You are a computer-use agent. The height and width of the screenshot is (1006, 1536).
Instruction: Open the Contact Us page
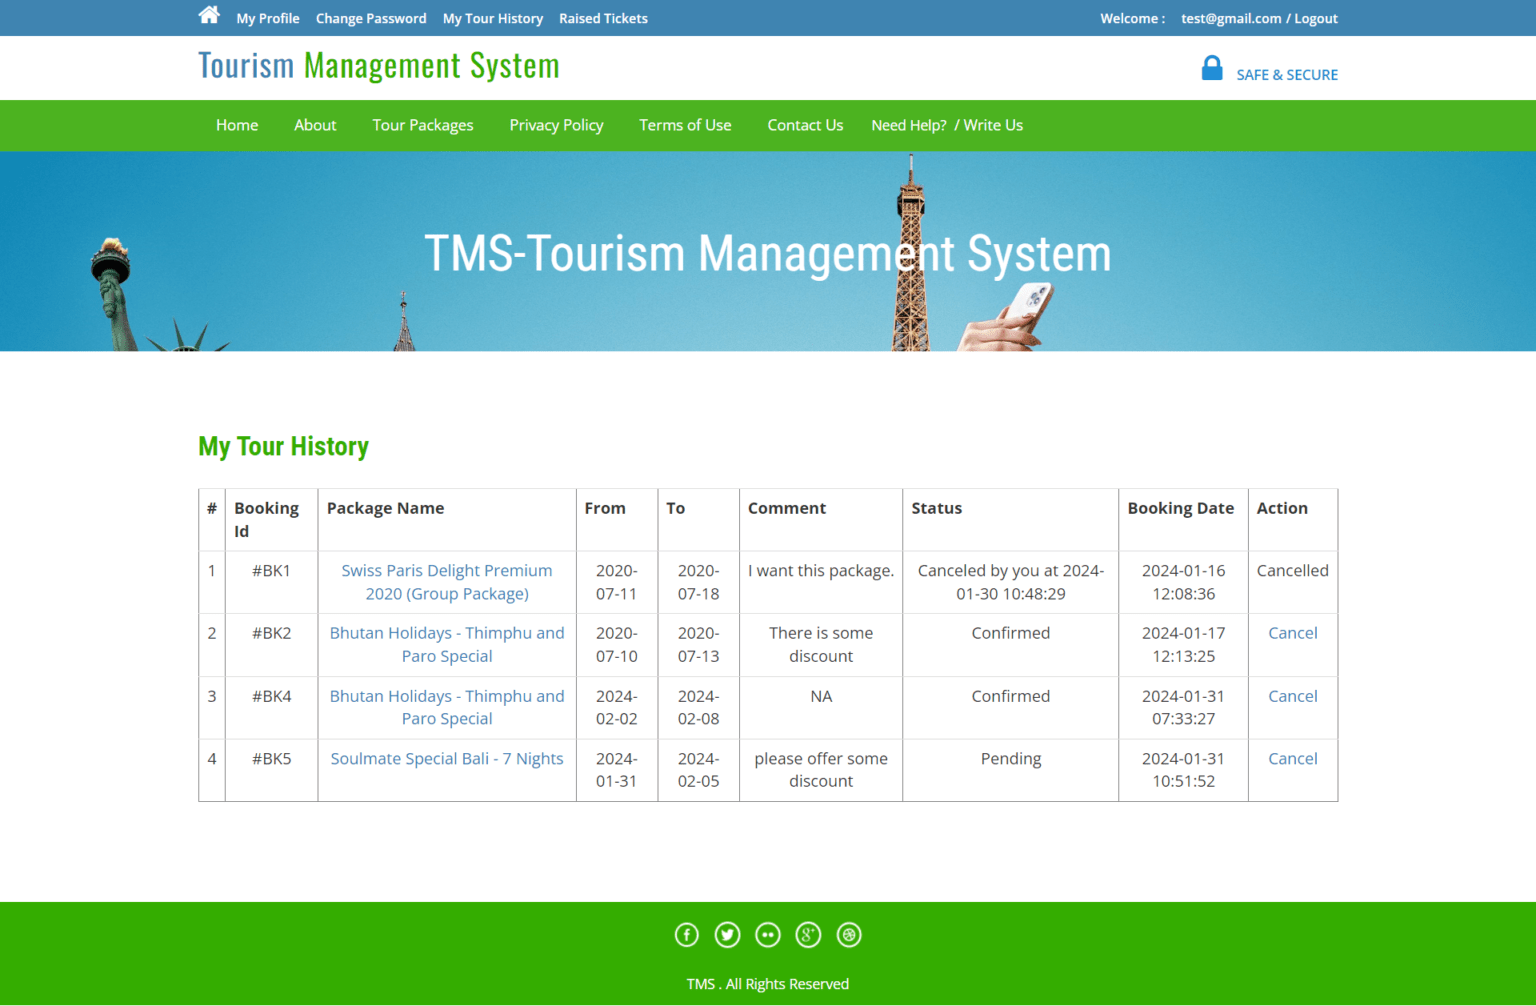pos(805,125)
